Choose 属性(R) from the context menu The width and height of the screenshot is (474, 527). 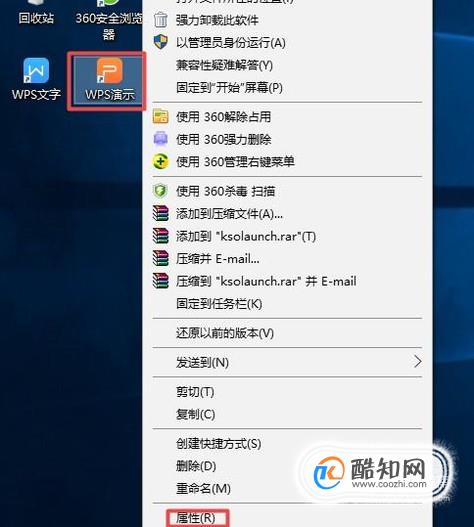click(x=196, y=518)
